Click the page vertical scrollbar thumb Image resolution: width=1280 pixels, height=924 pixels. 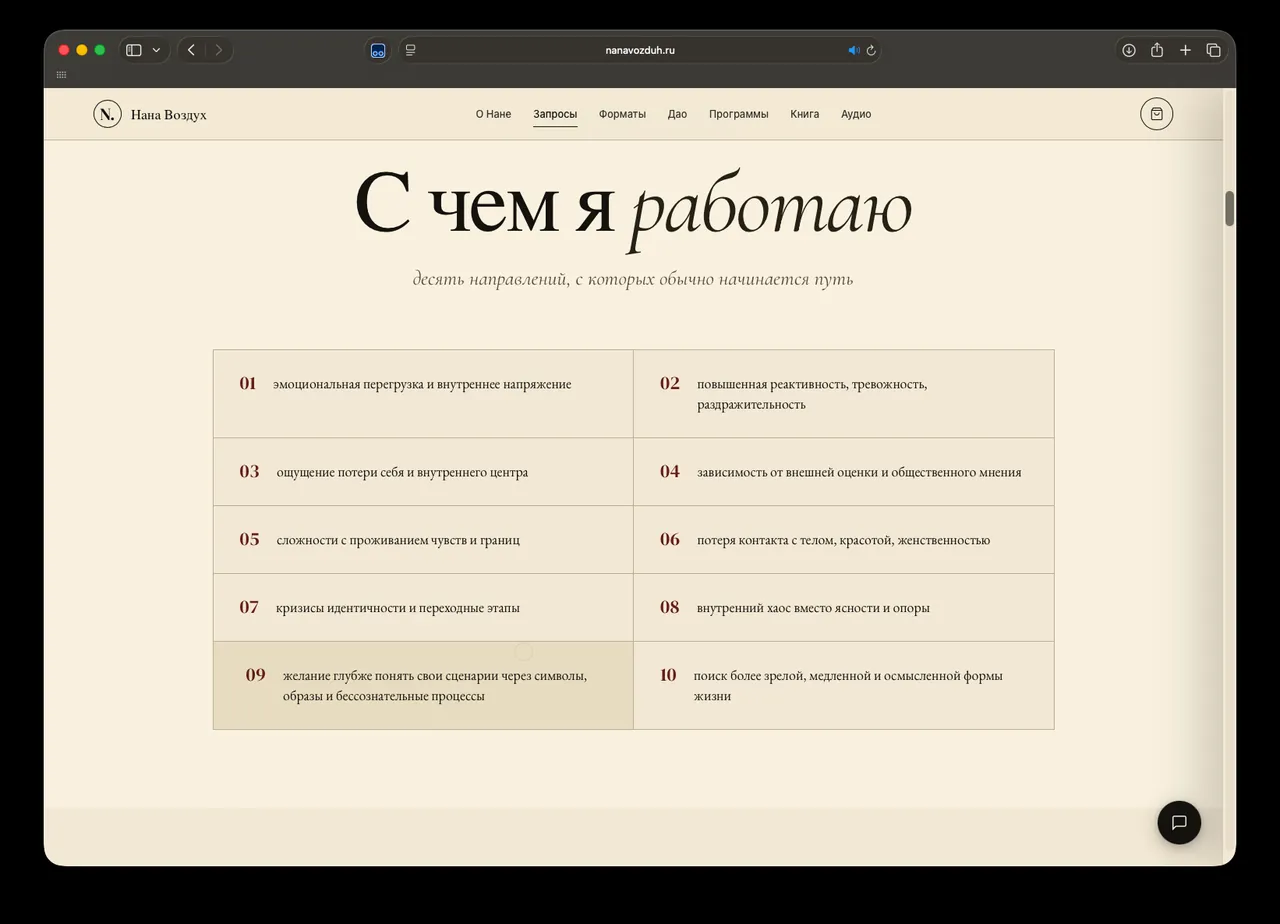1229,208
